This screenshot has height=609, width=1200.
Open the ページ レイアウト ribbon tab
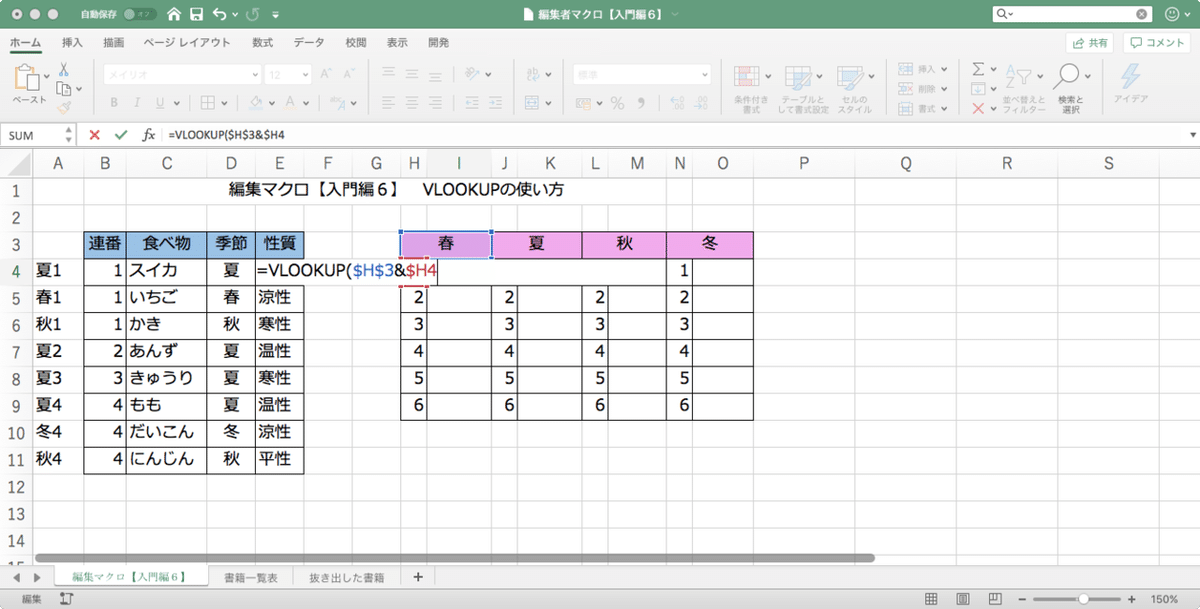[x=186, y=43]
